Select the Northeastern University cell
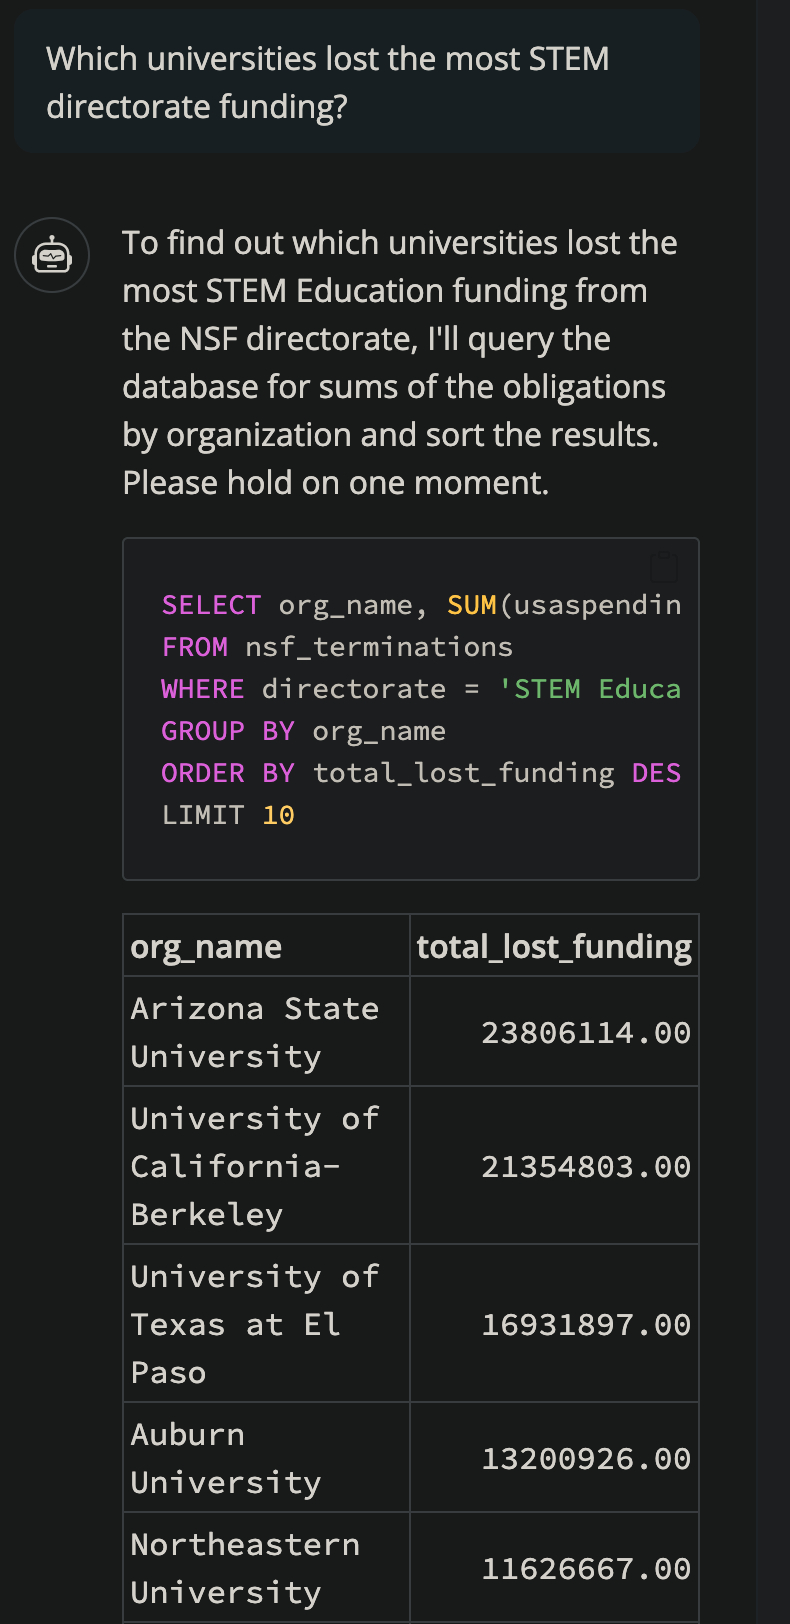This screenshot has height=1624, width=790. [245, 1568]
